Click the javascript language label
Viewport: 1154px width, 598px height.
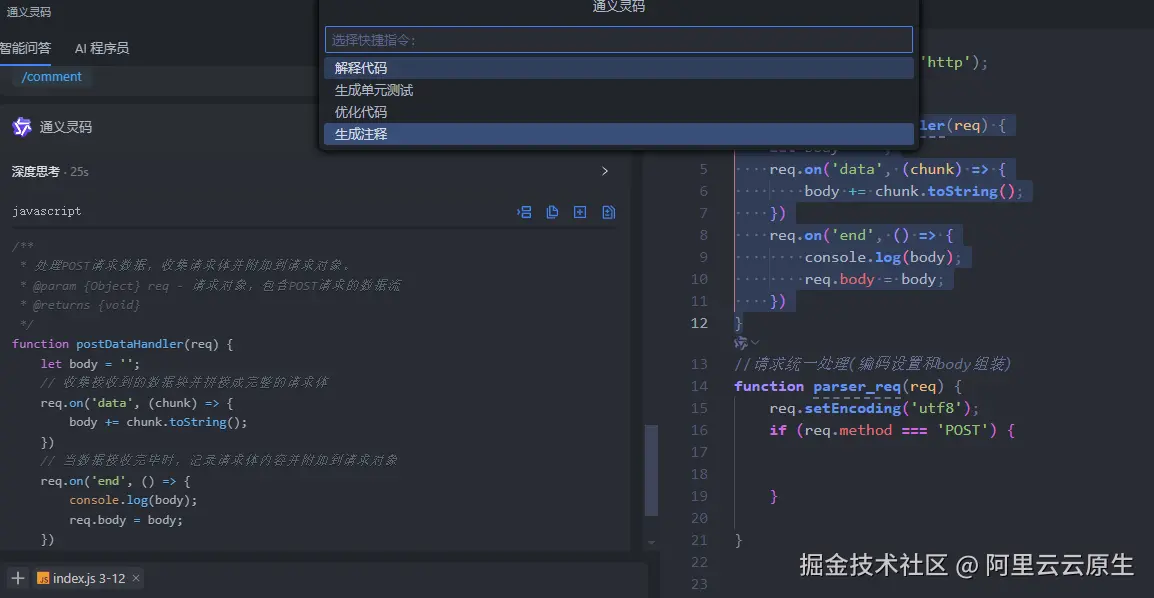[46, 211]
